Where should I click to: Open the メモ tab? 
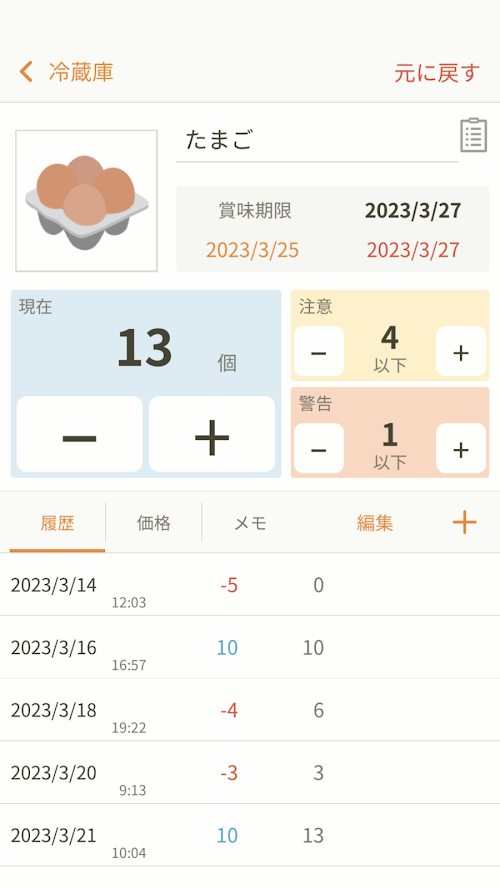(250, 523)
